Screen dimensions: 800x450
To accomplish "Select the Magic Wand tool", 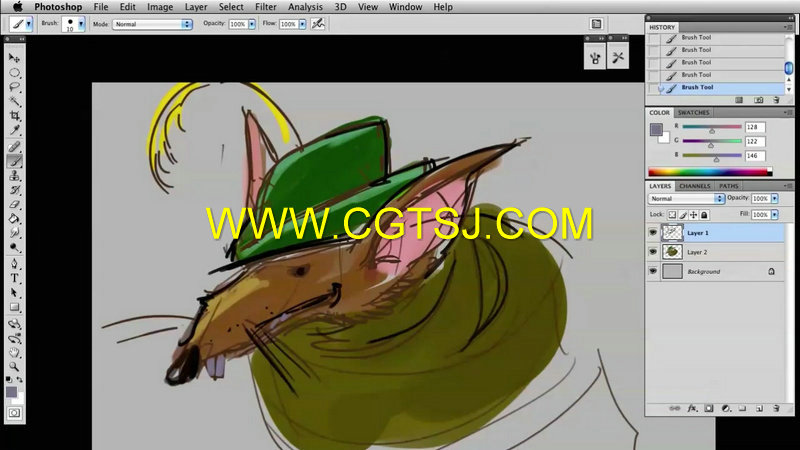I will point(14,101).
